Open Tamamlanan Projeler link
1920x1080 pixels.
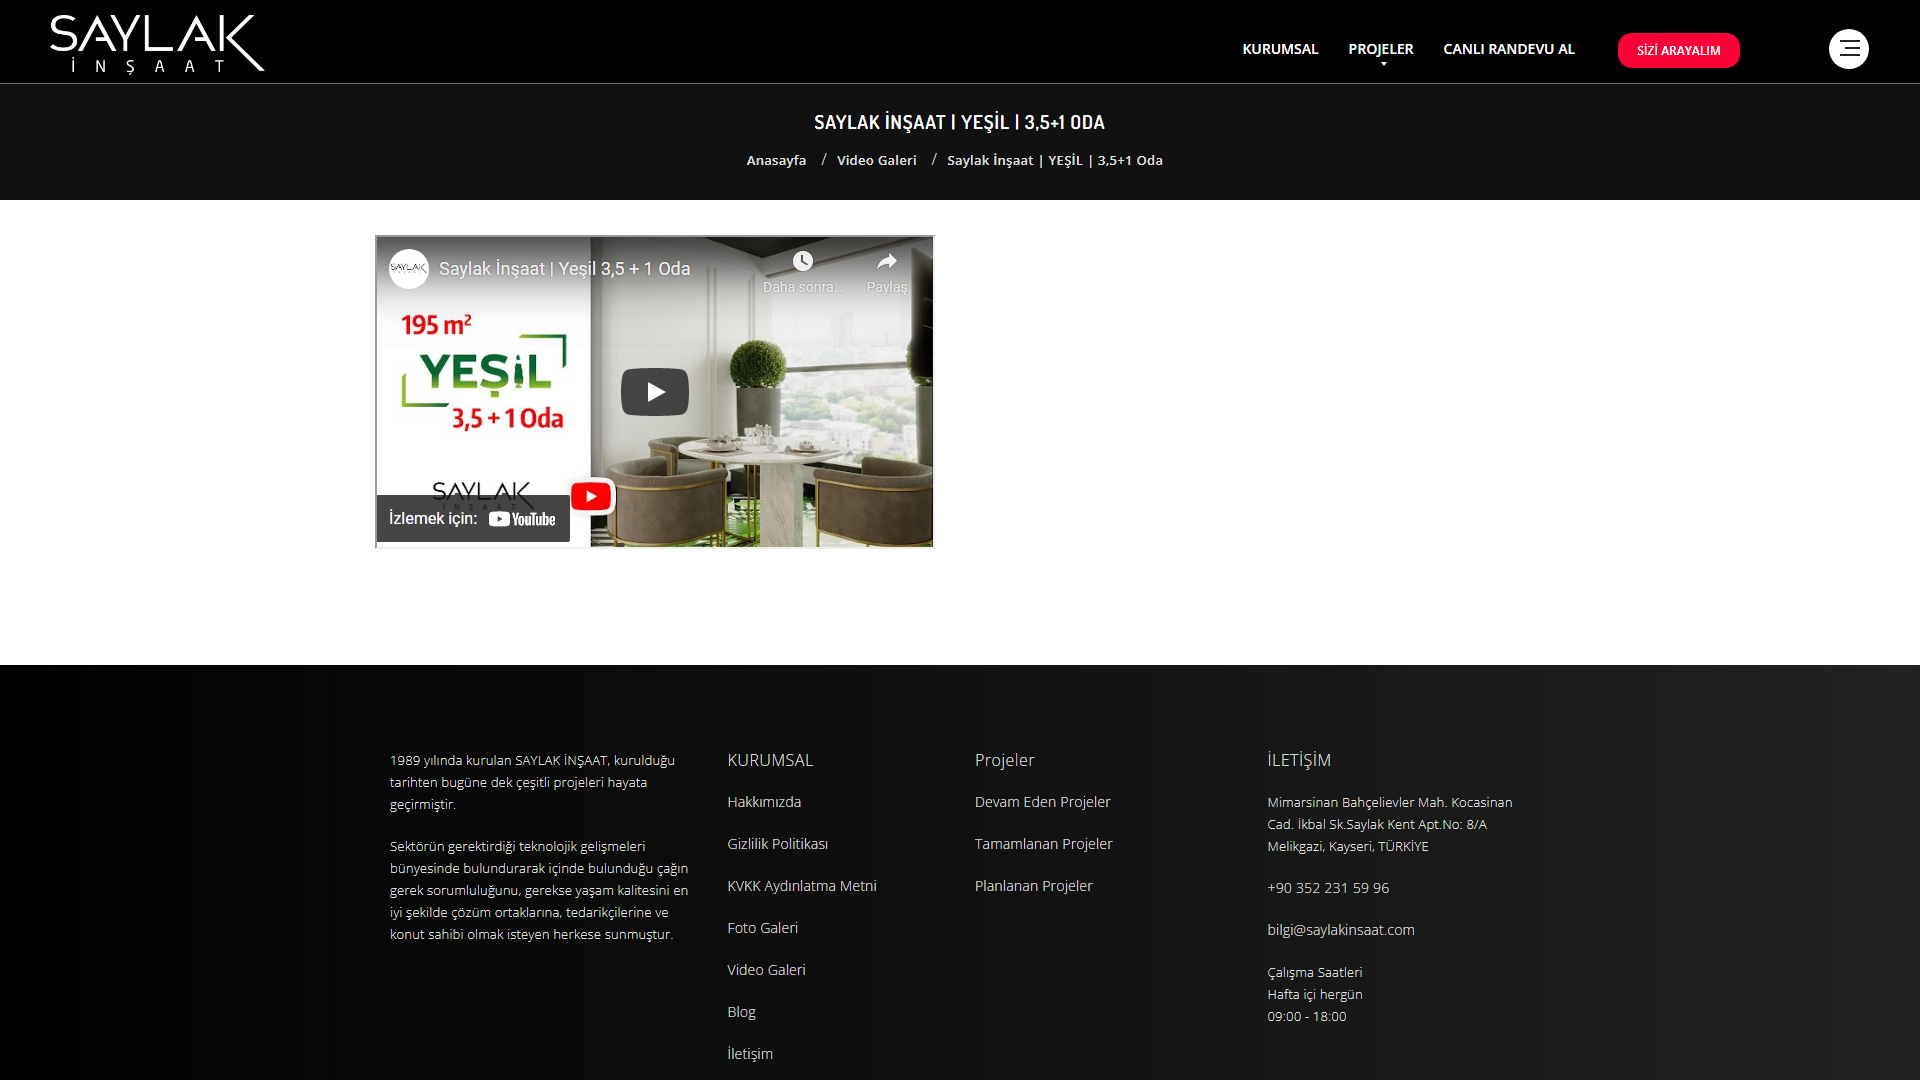(1043, 844)
